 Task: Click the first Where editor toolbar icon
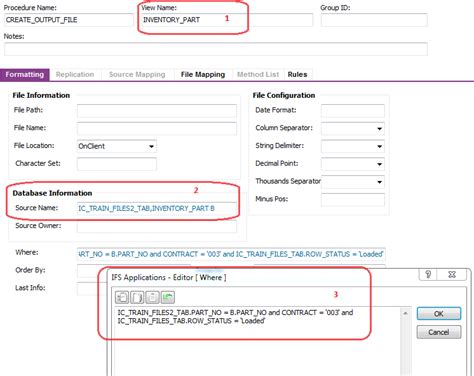(122, 297)
